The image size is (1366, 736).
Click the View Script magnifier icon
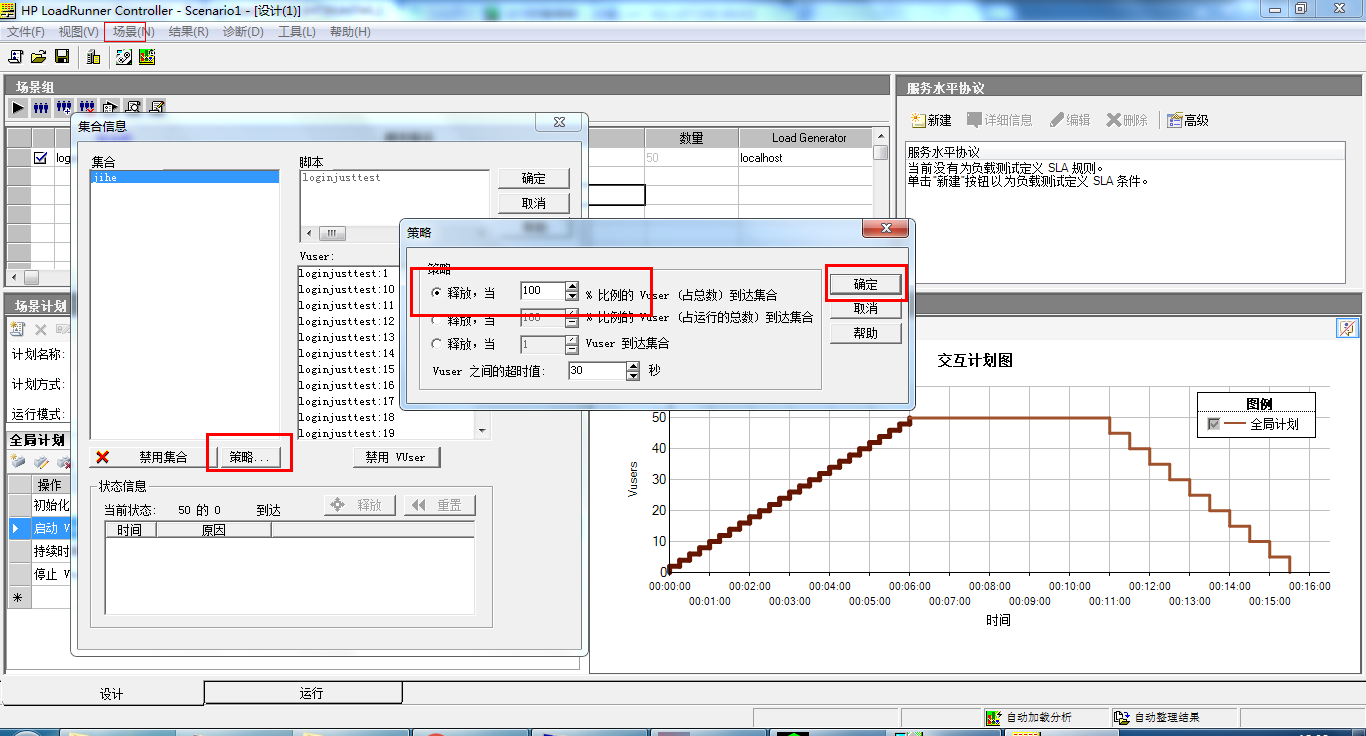[x=133, y=107]
